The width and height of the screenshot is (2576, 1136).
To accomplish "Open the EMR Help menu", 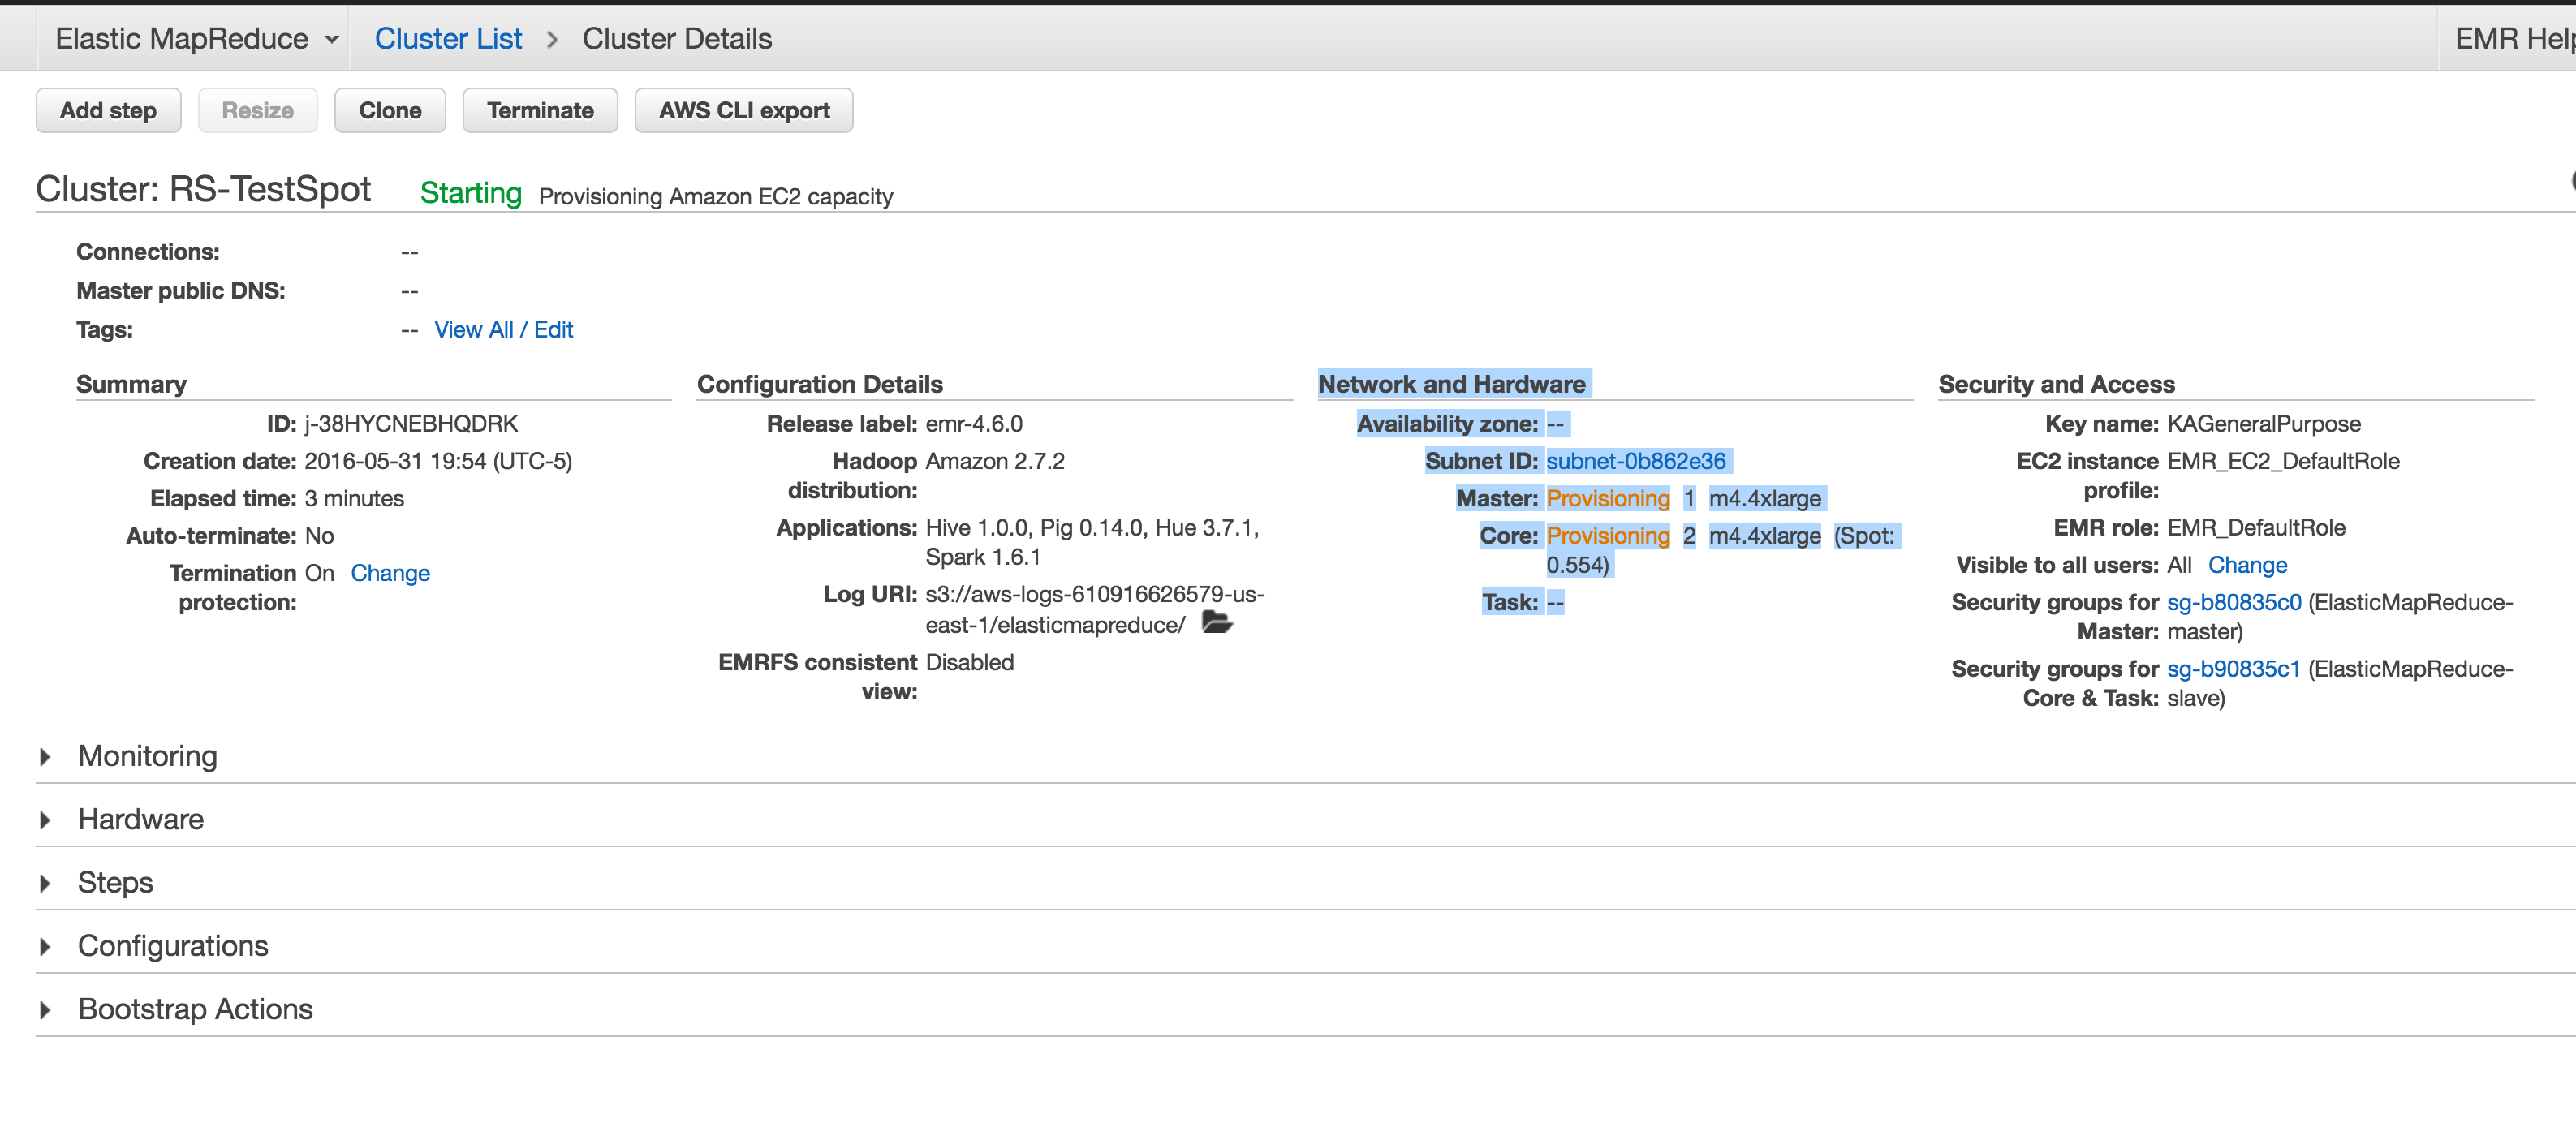I will [2514, 39].
